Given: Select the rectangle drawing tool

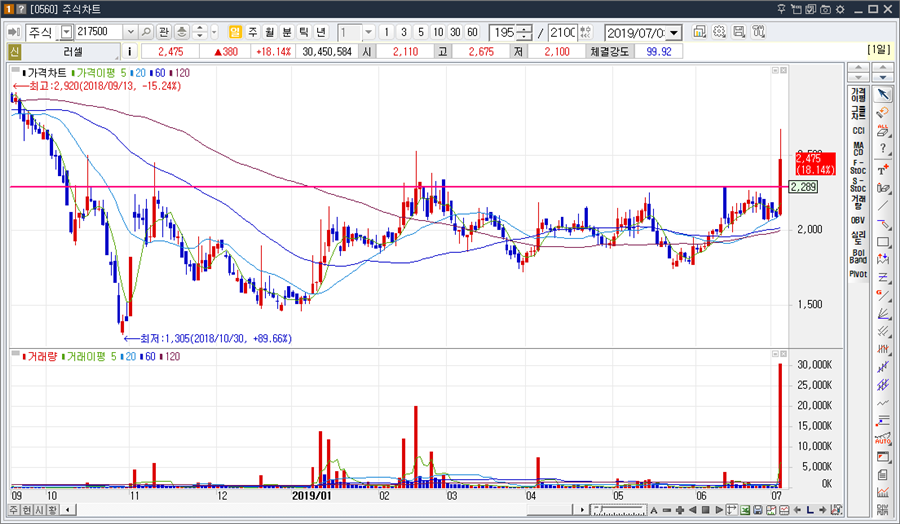Looking at the screenshot, I should tap(883, 242).
